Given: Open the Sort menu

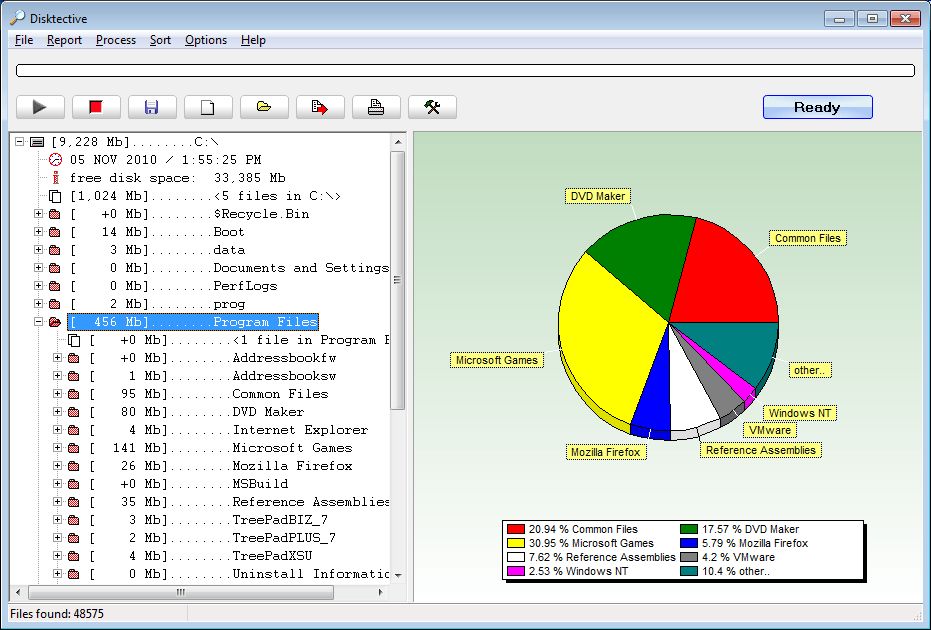Looking at the screenshot, I should [x=159, y=40].
